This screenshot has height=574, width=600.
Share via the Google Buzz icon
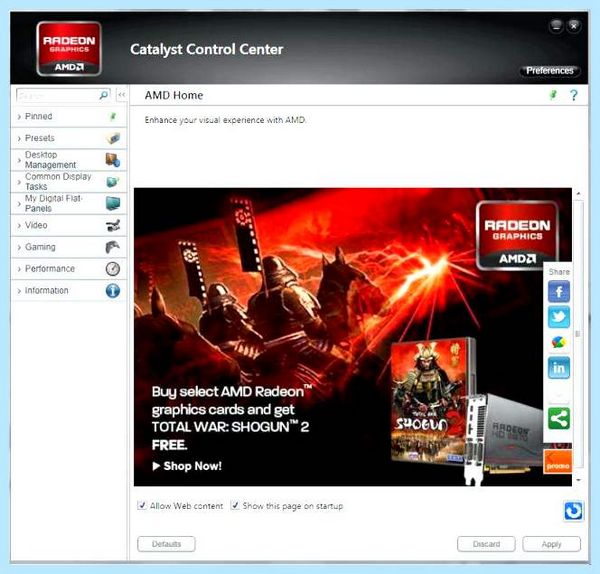[x=559, y=342]
